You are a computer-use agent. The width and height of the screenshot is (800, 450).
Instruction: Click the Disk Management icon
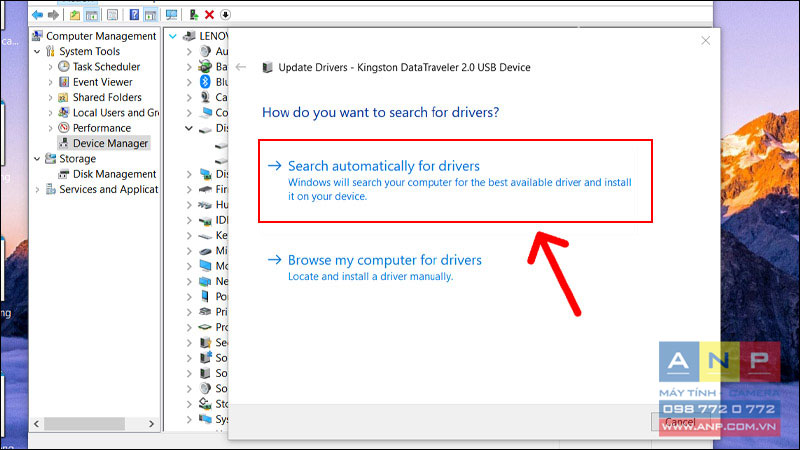point(64,174)
